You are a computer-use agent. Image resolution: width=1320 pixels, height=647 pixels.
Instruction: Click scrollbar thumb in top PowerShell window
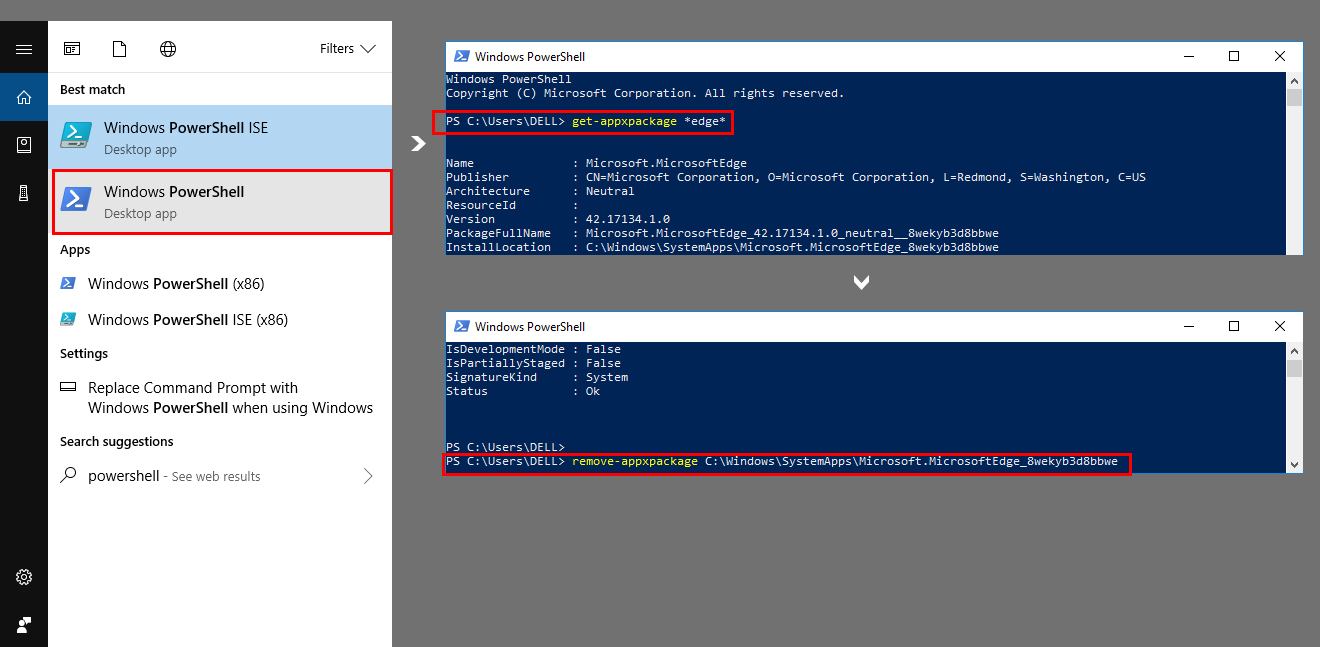tap(1294, 97)
